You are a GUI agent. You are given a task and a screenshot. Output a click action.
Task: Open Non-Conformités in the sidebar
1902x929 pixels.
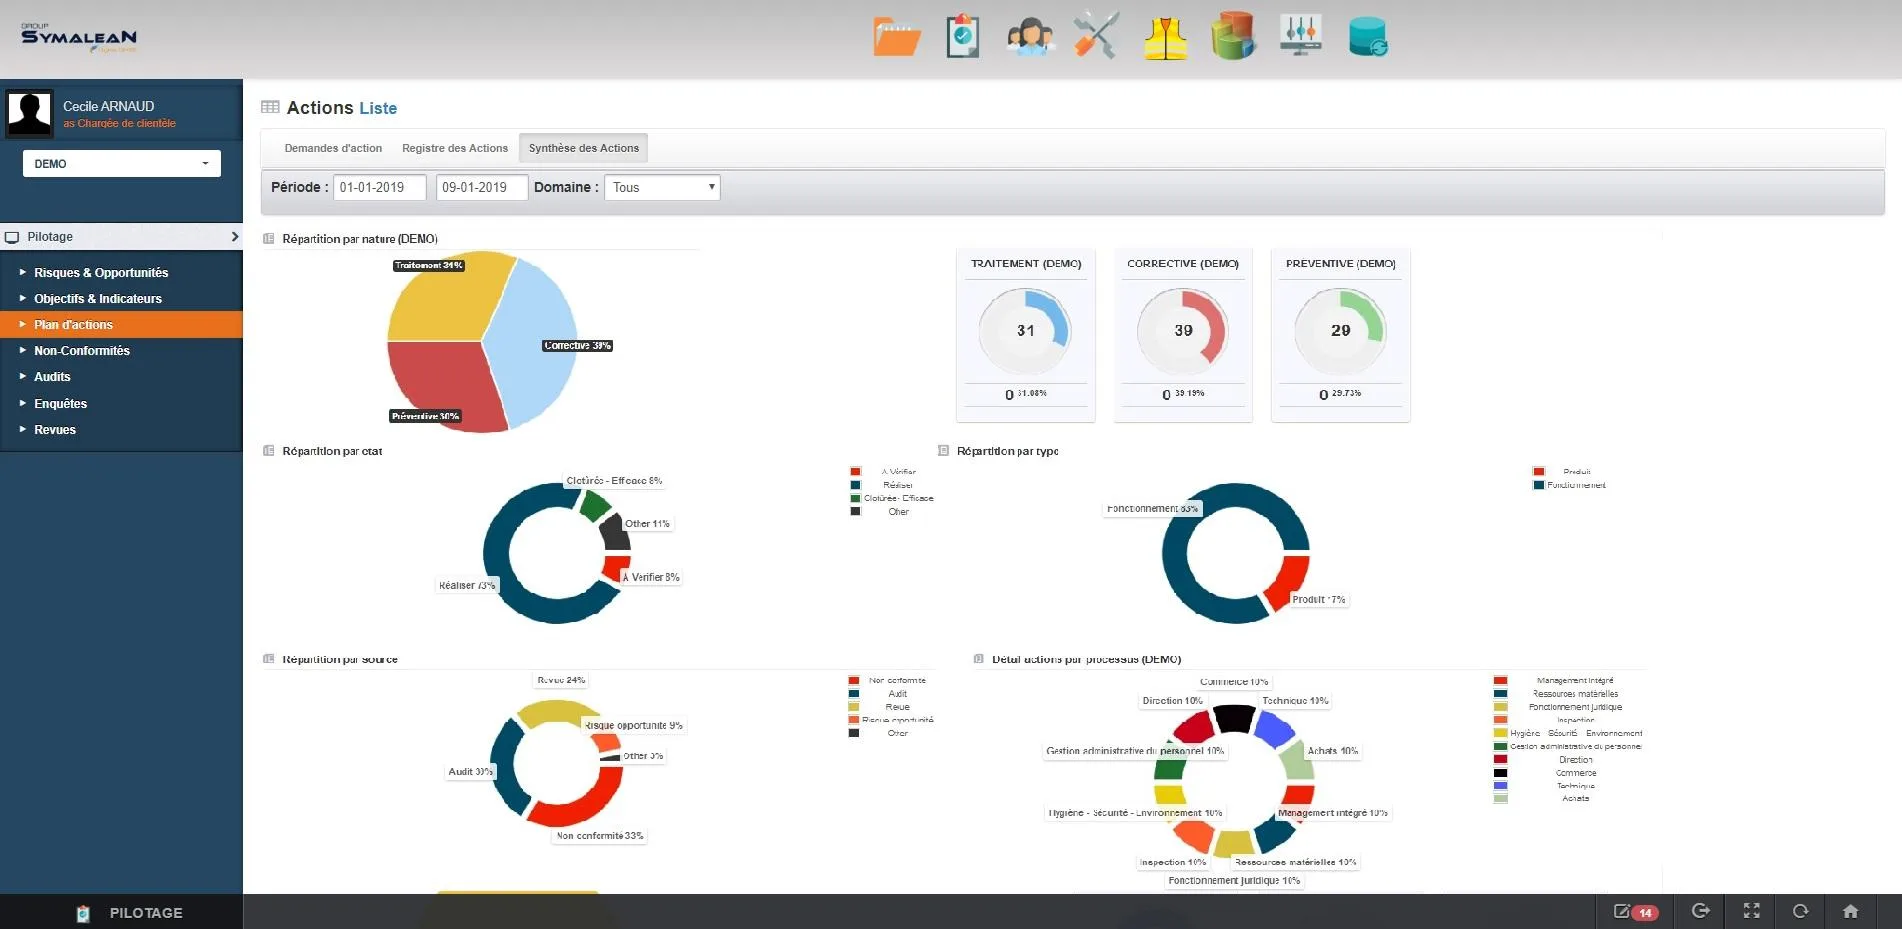coord(82,351)
